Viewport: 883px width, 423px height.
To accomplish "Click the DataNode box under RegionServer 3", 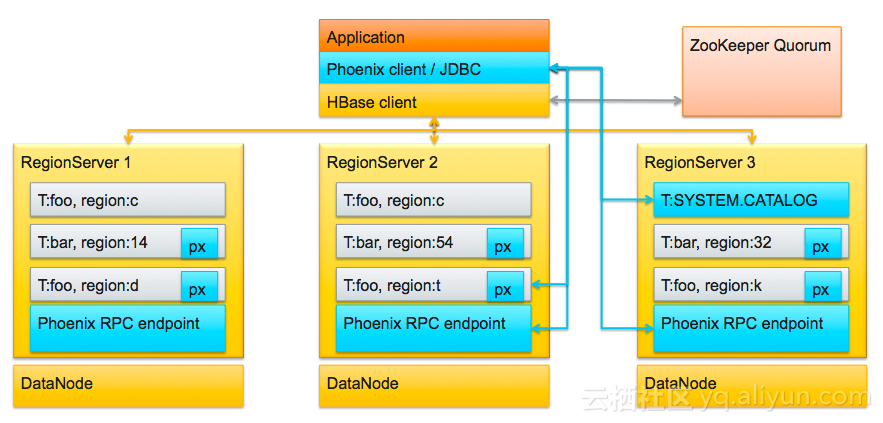I will coord(752,386).
